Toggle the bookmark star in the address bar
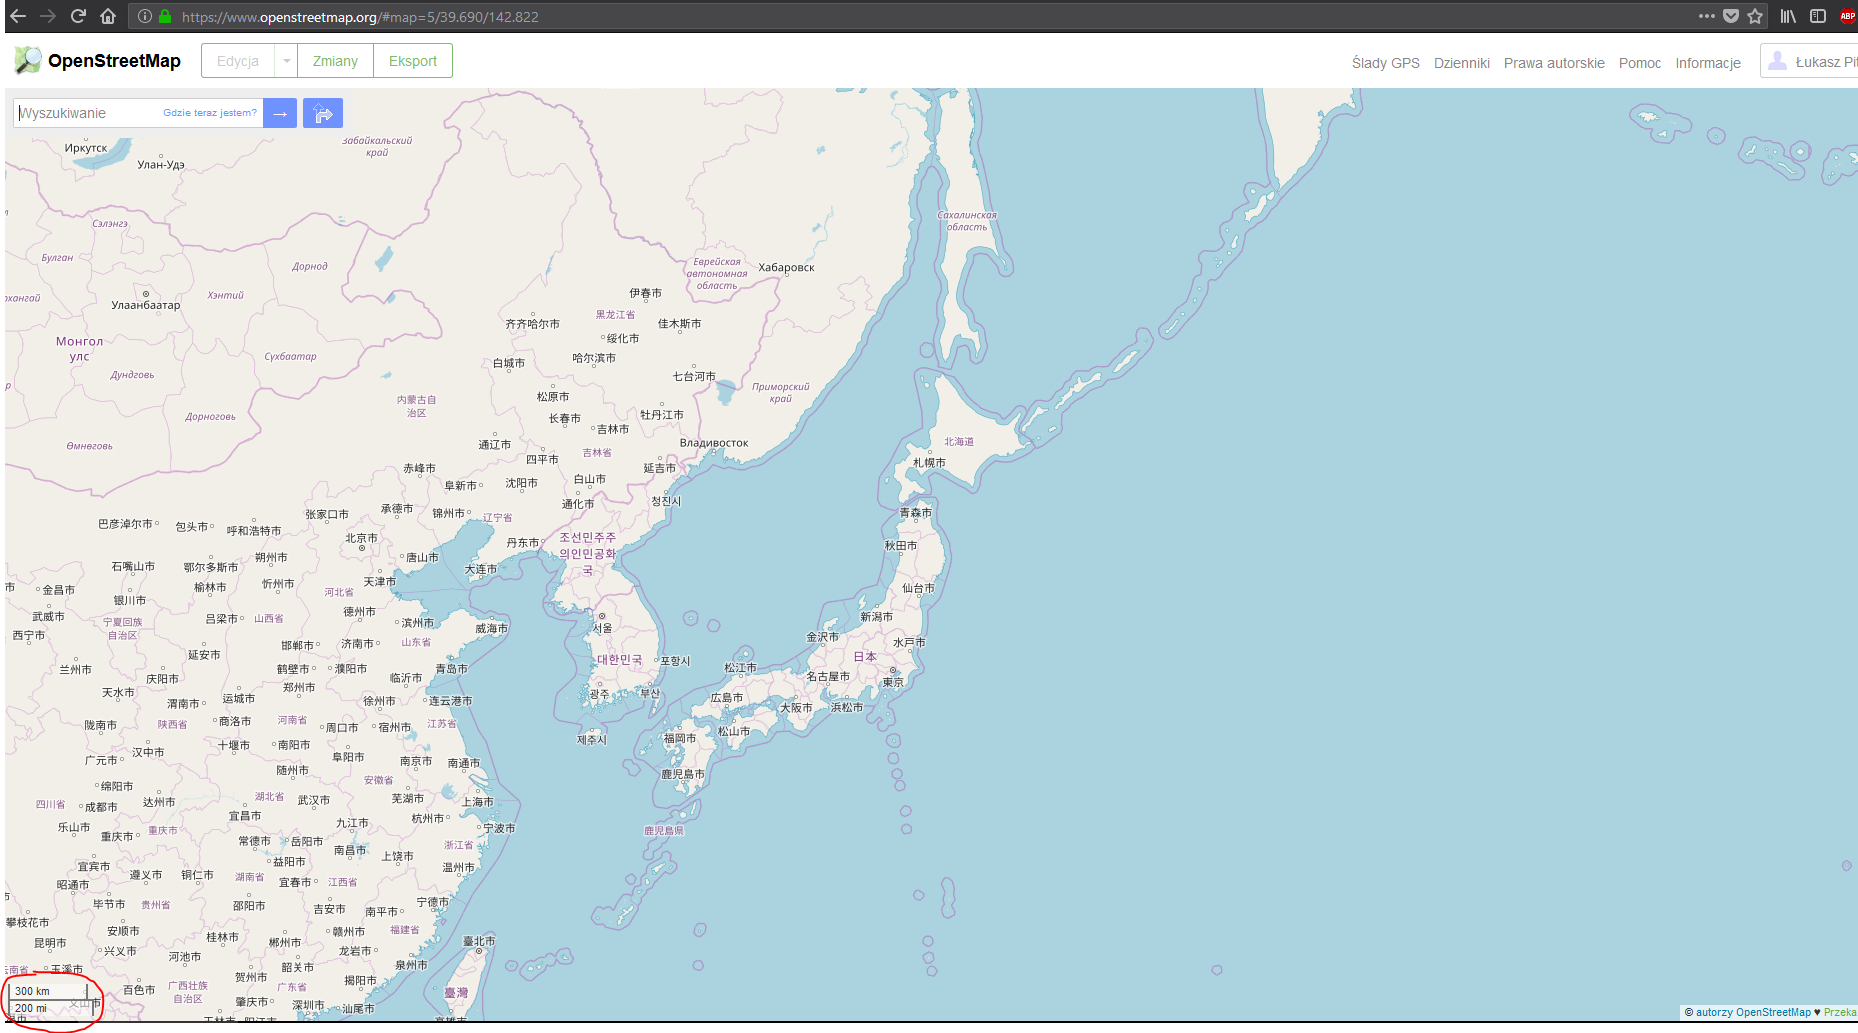The height and width of the screenshot is (1033, 1858). click(x=1756, y=15)
